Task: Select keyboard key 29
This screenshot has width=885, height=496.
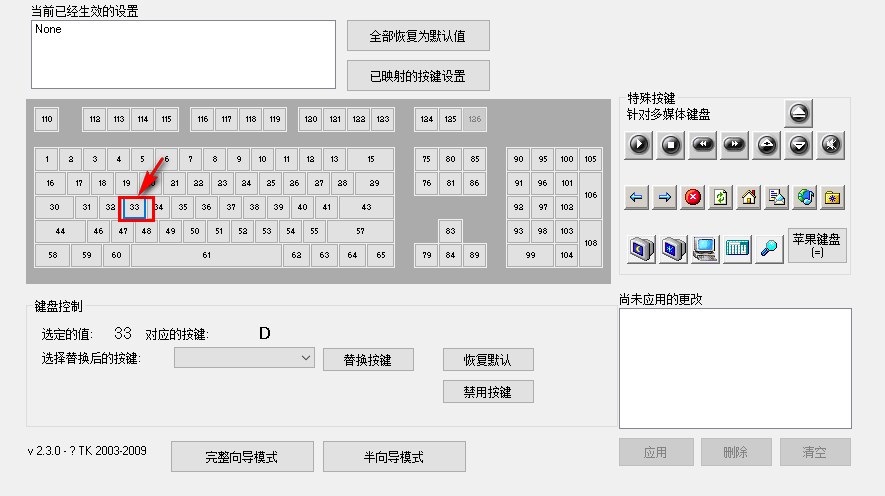Action: pos(375,183)
